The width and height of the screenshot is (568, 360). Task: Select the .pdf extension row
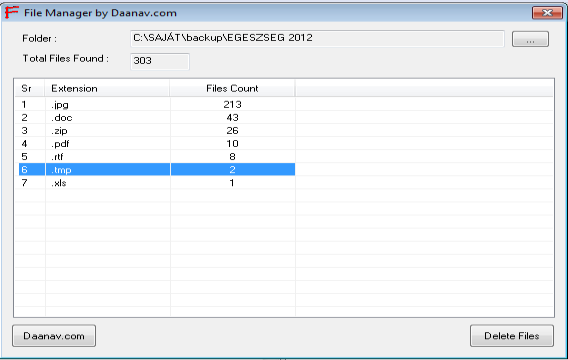click(157, 143)
